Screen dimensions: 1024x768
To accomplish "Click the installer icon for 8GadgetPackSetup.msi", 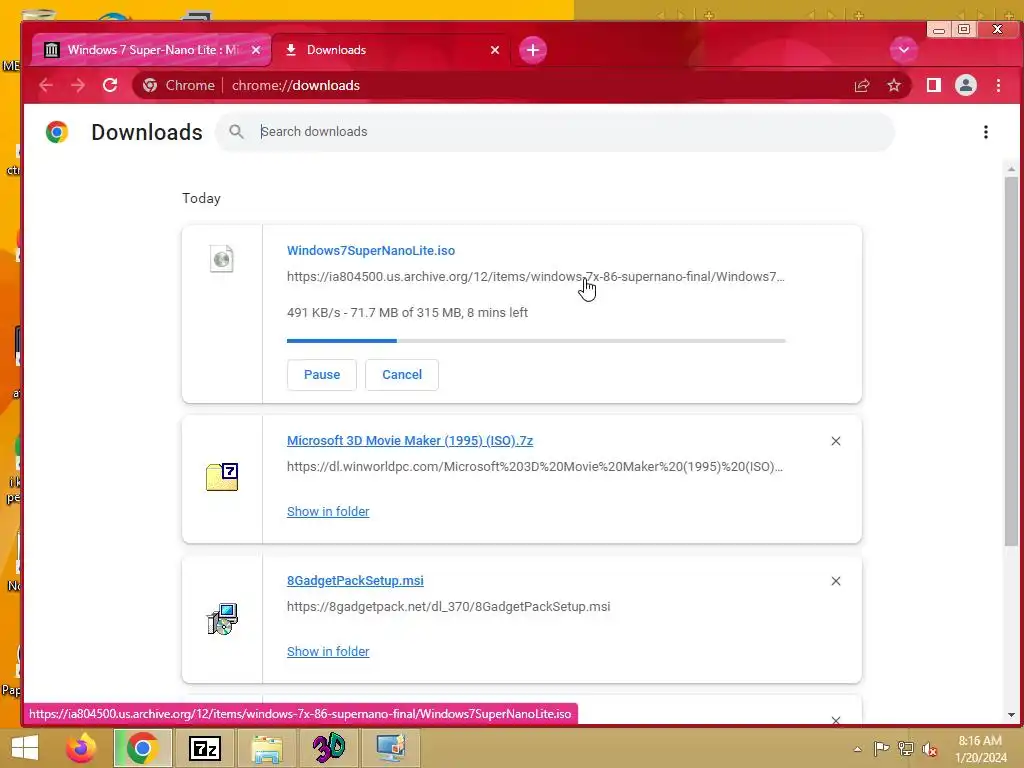I will point(222,618).
